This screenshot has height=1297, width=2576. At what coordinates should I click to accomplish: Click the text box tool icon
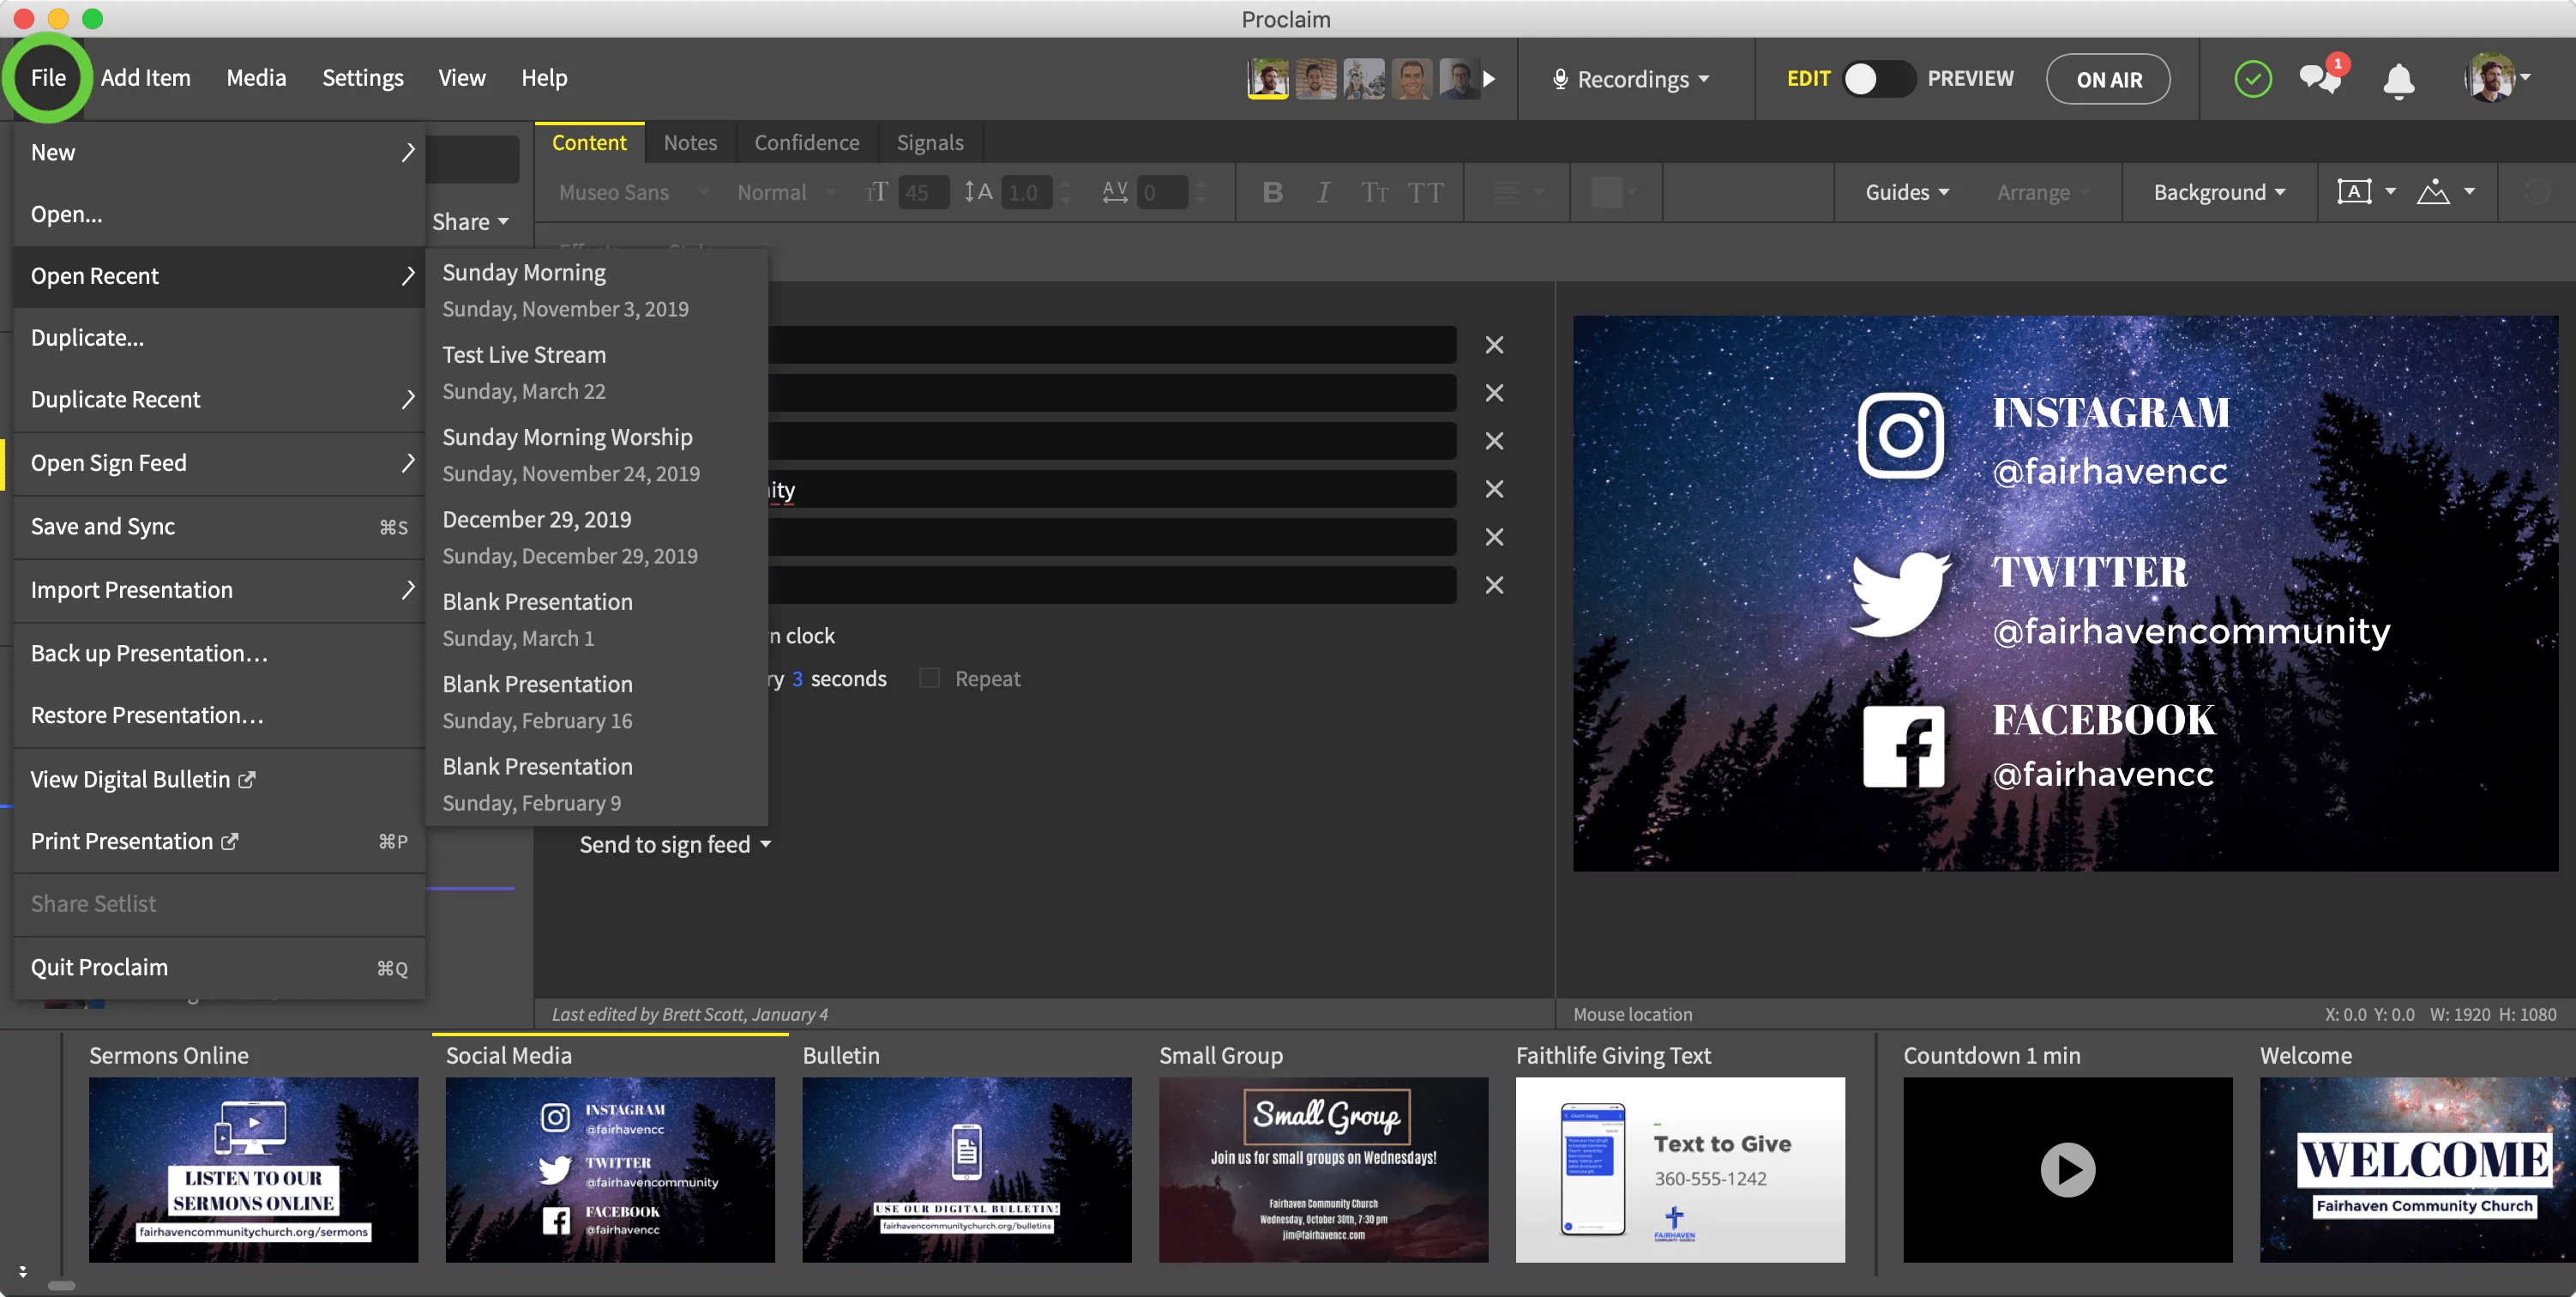2354,192
